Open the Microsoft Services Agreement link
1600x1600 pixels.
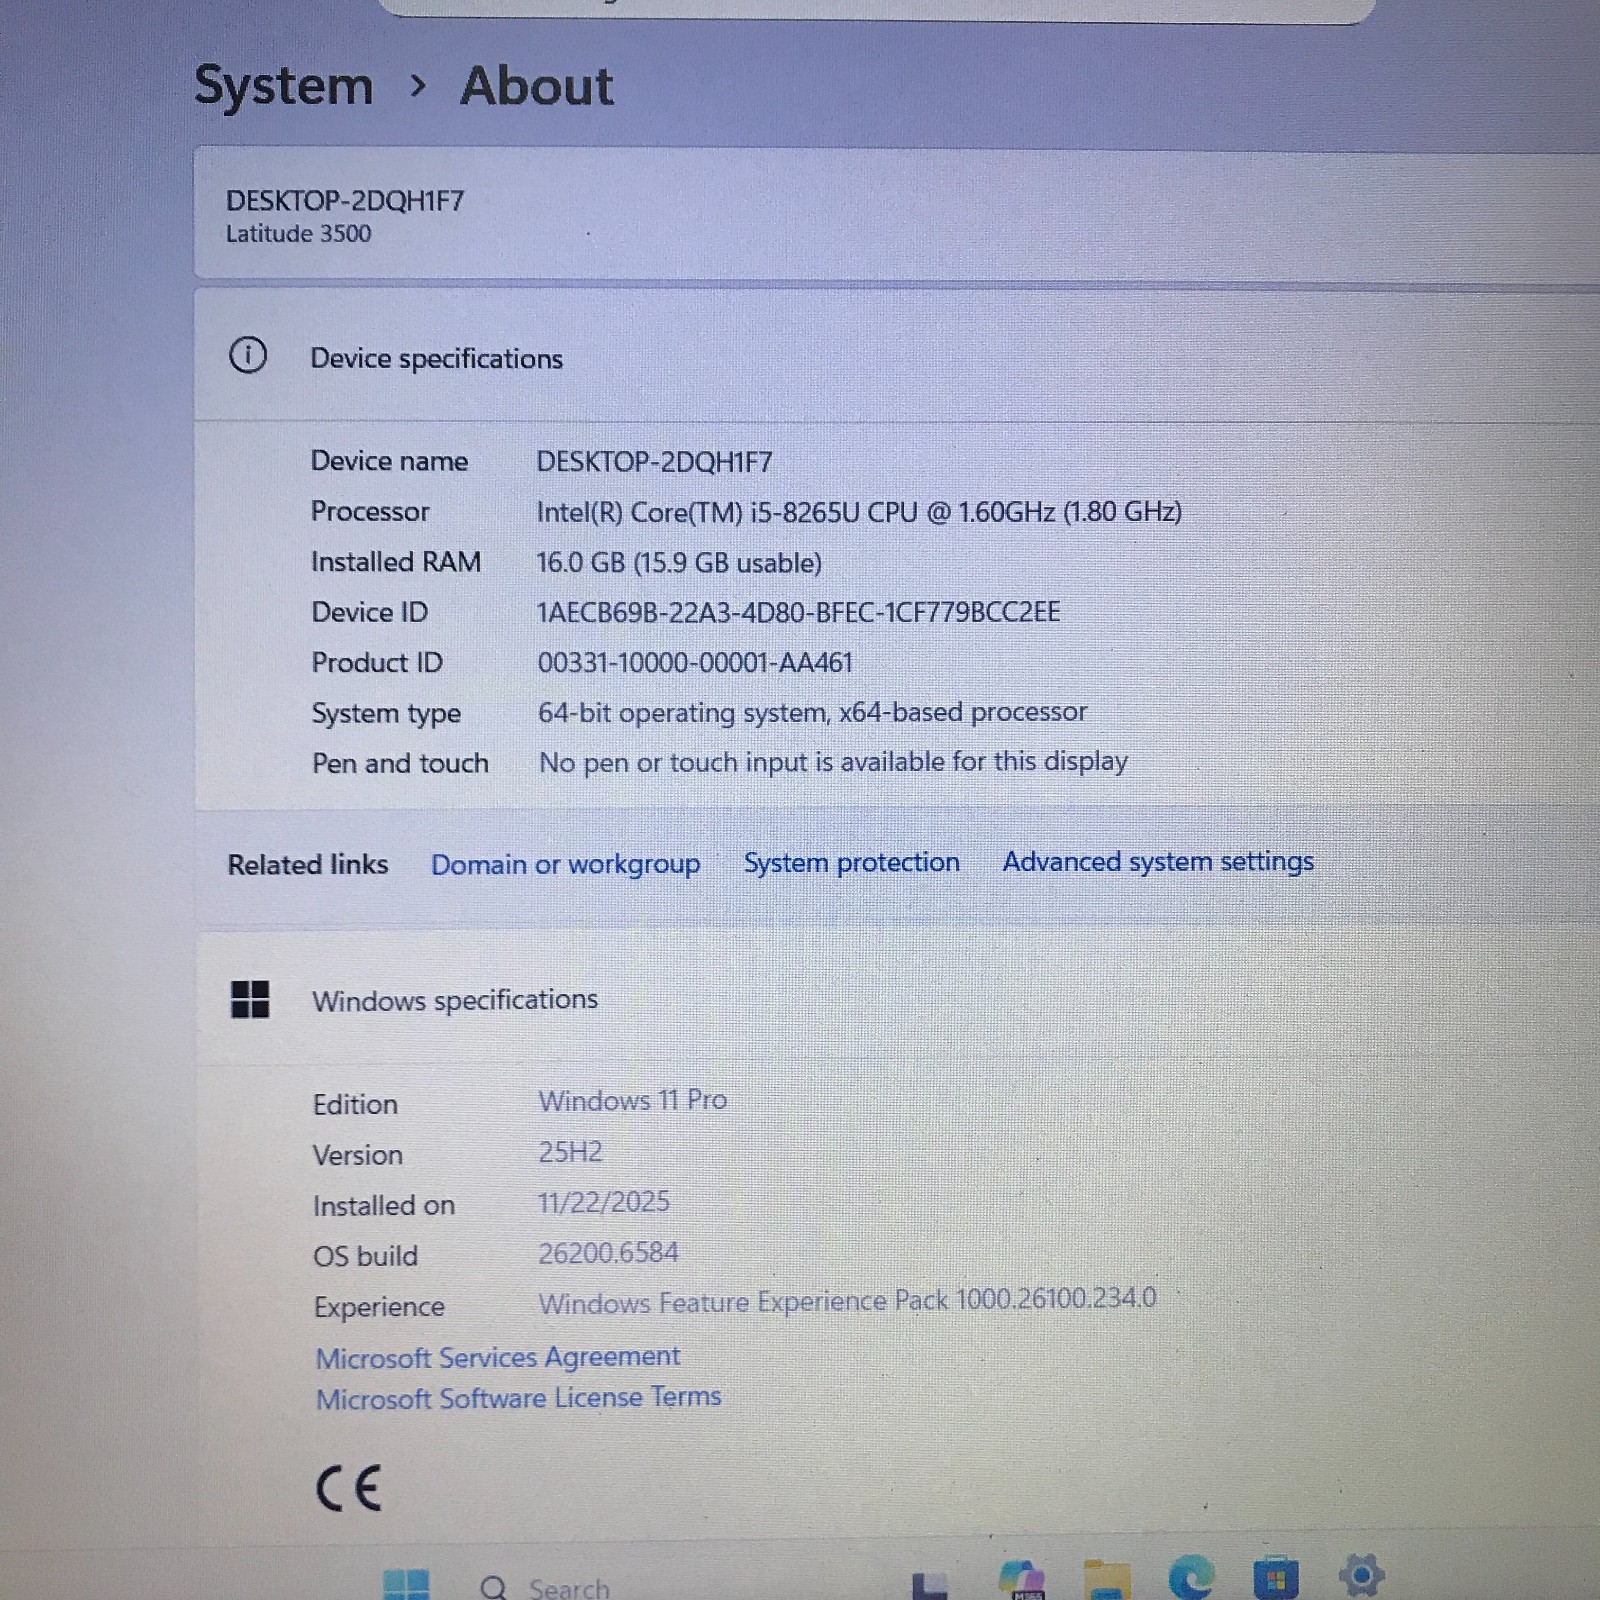[x=498, y=1357]
